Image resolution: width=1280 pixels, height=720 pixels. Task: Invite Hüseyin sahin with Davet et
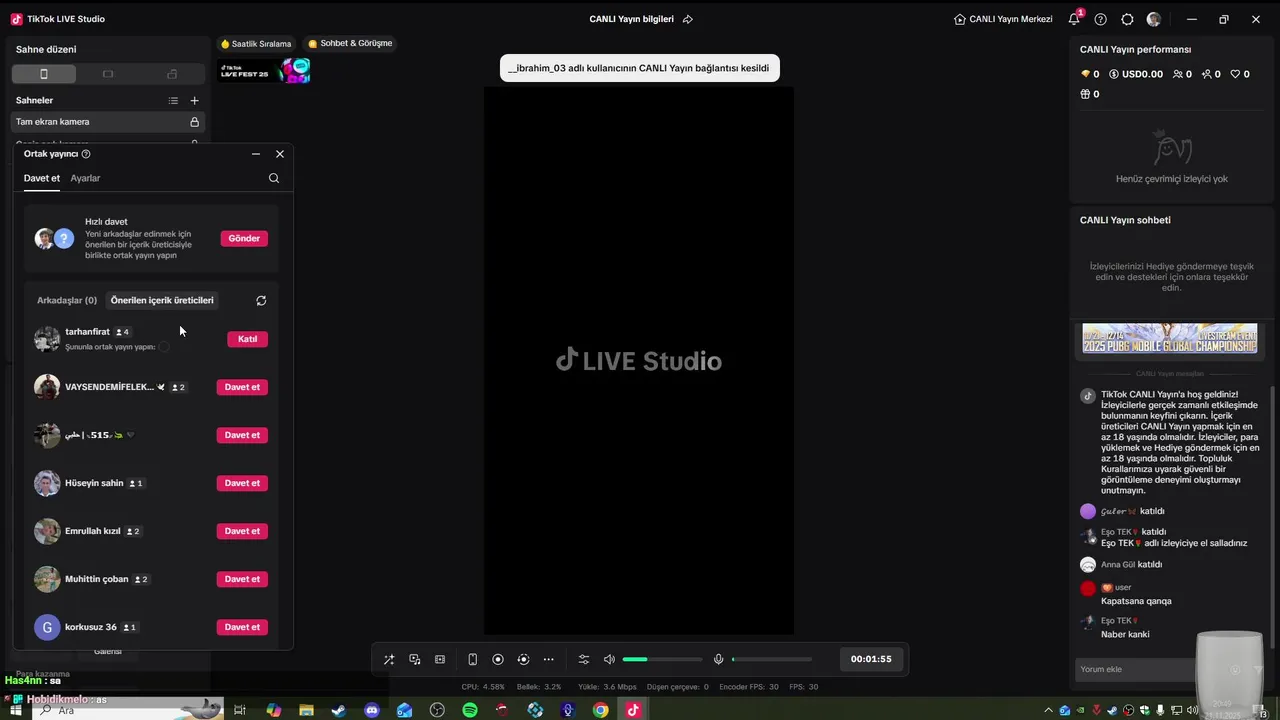point(242,483)
